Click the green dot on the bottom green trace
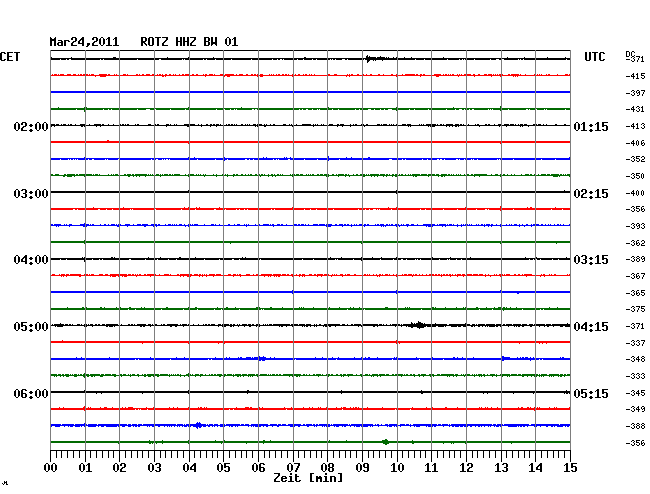 (386, 442)
